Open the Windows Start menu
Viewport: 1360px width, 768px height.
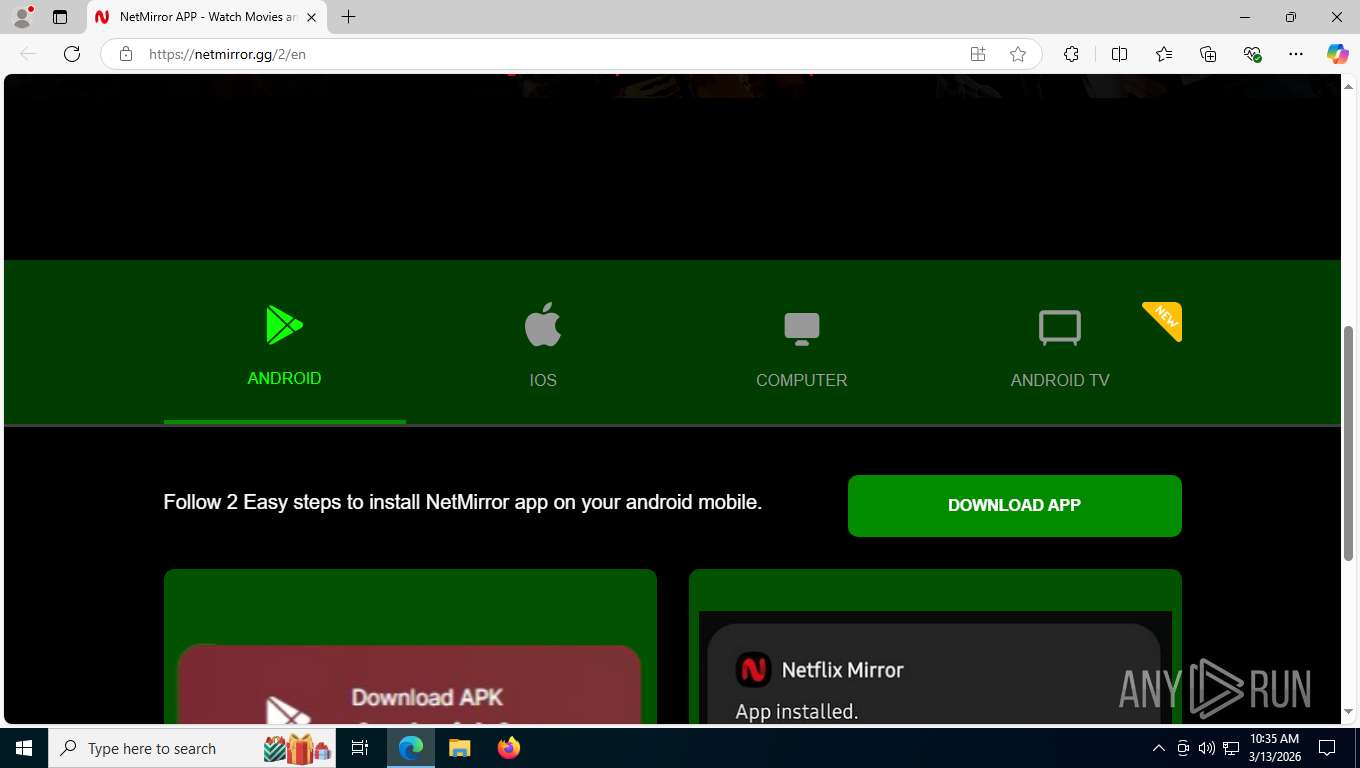tap(24, 748)
